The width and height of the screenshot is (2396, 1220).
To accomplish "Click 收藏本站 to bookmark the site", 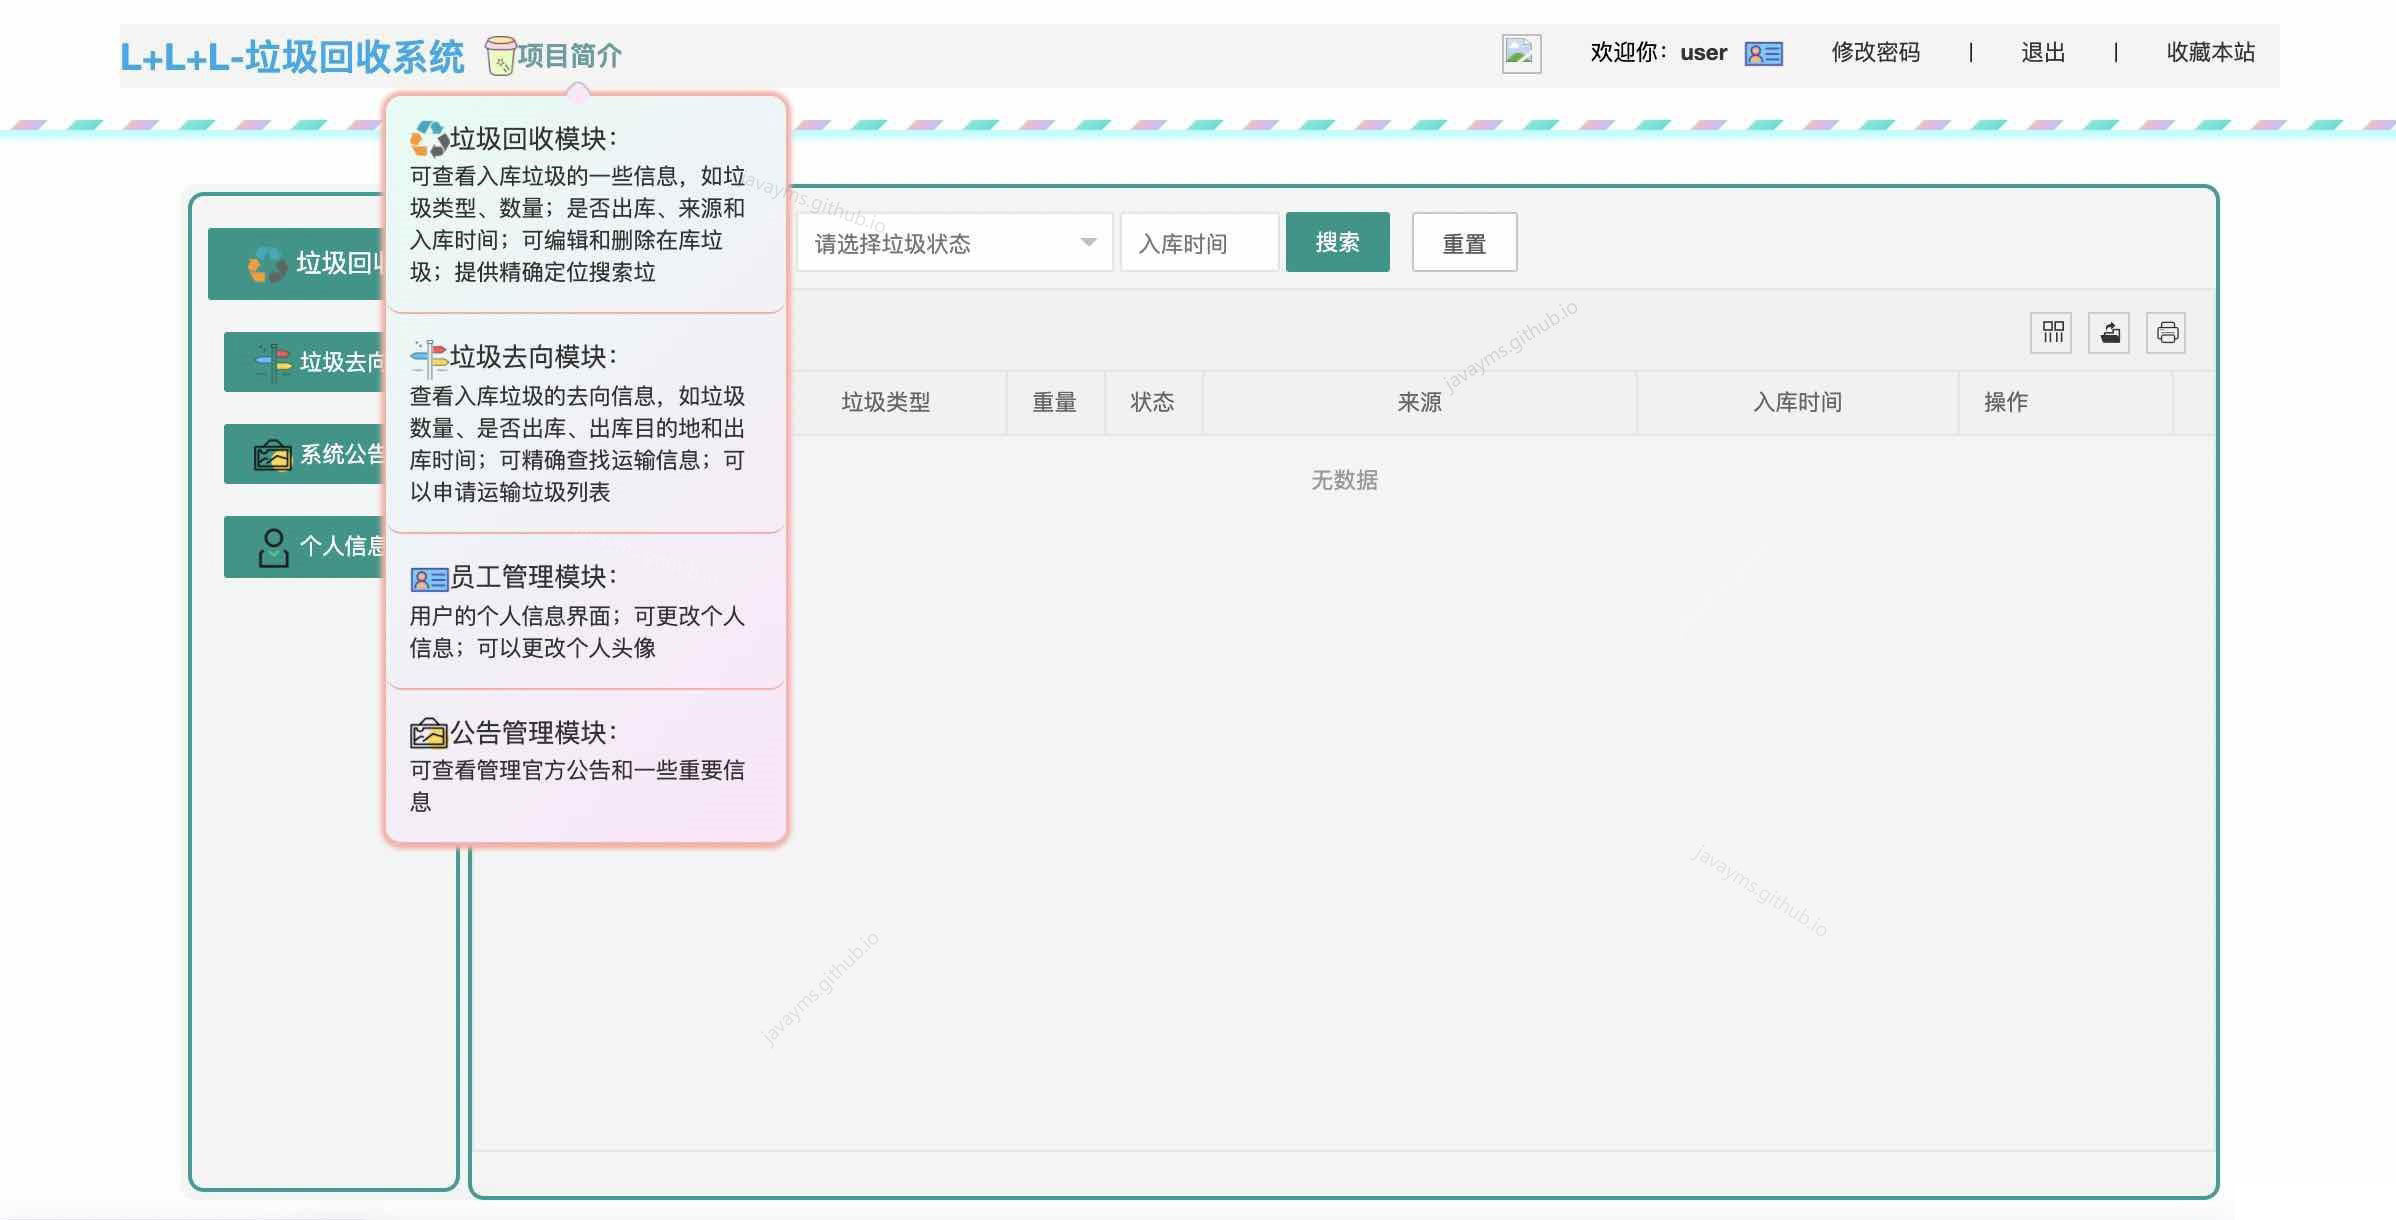I will 2209,53.
